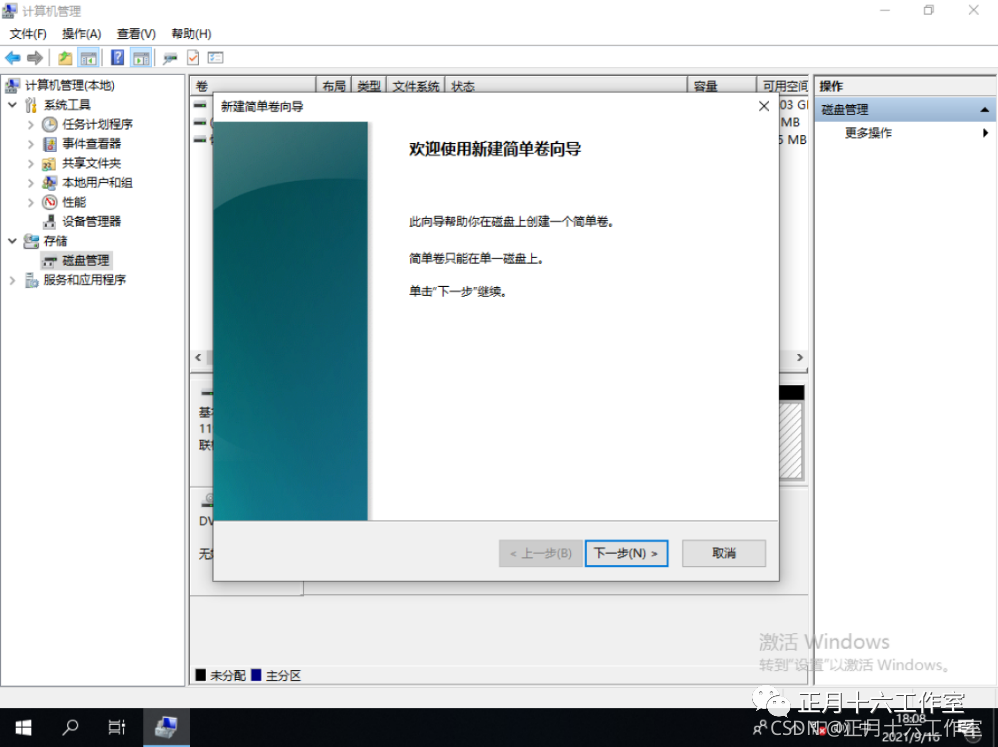Collapse the 系统工具 tree node
Viewport: 998px width, 747px height.
click(x=12, y=104)
